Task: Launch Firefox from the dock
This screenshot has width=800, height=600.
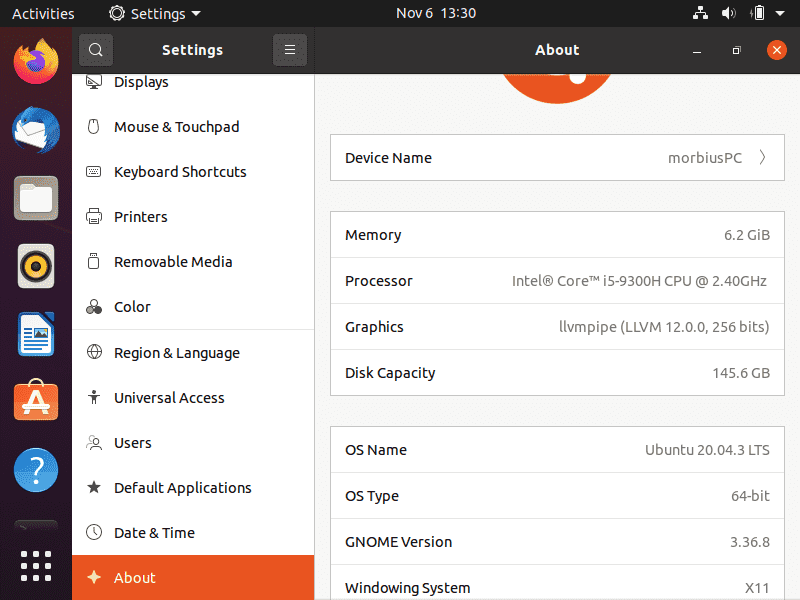Action: [x=36, y=61]
